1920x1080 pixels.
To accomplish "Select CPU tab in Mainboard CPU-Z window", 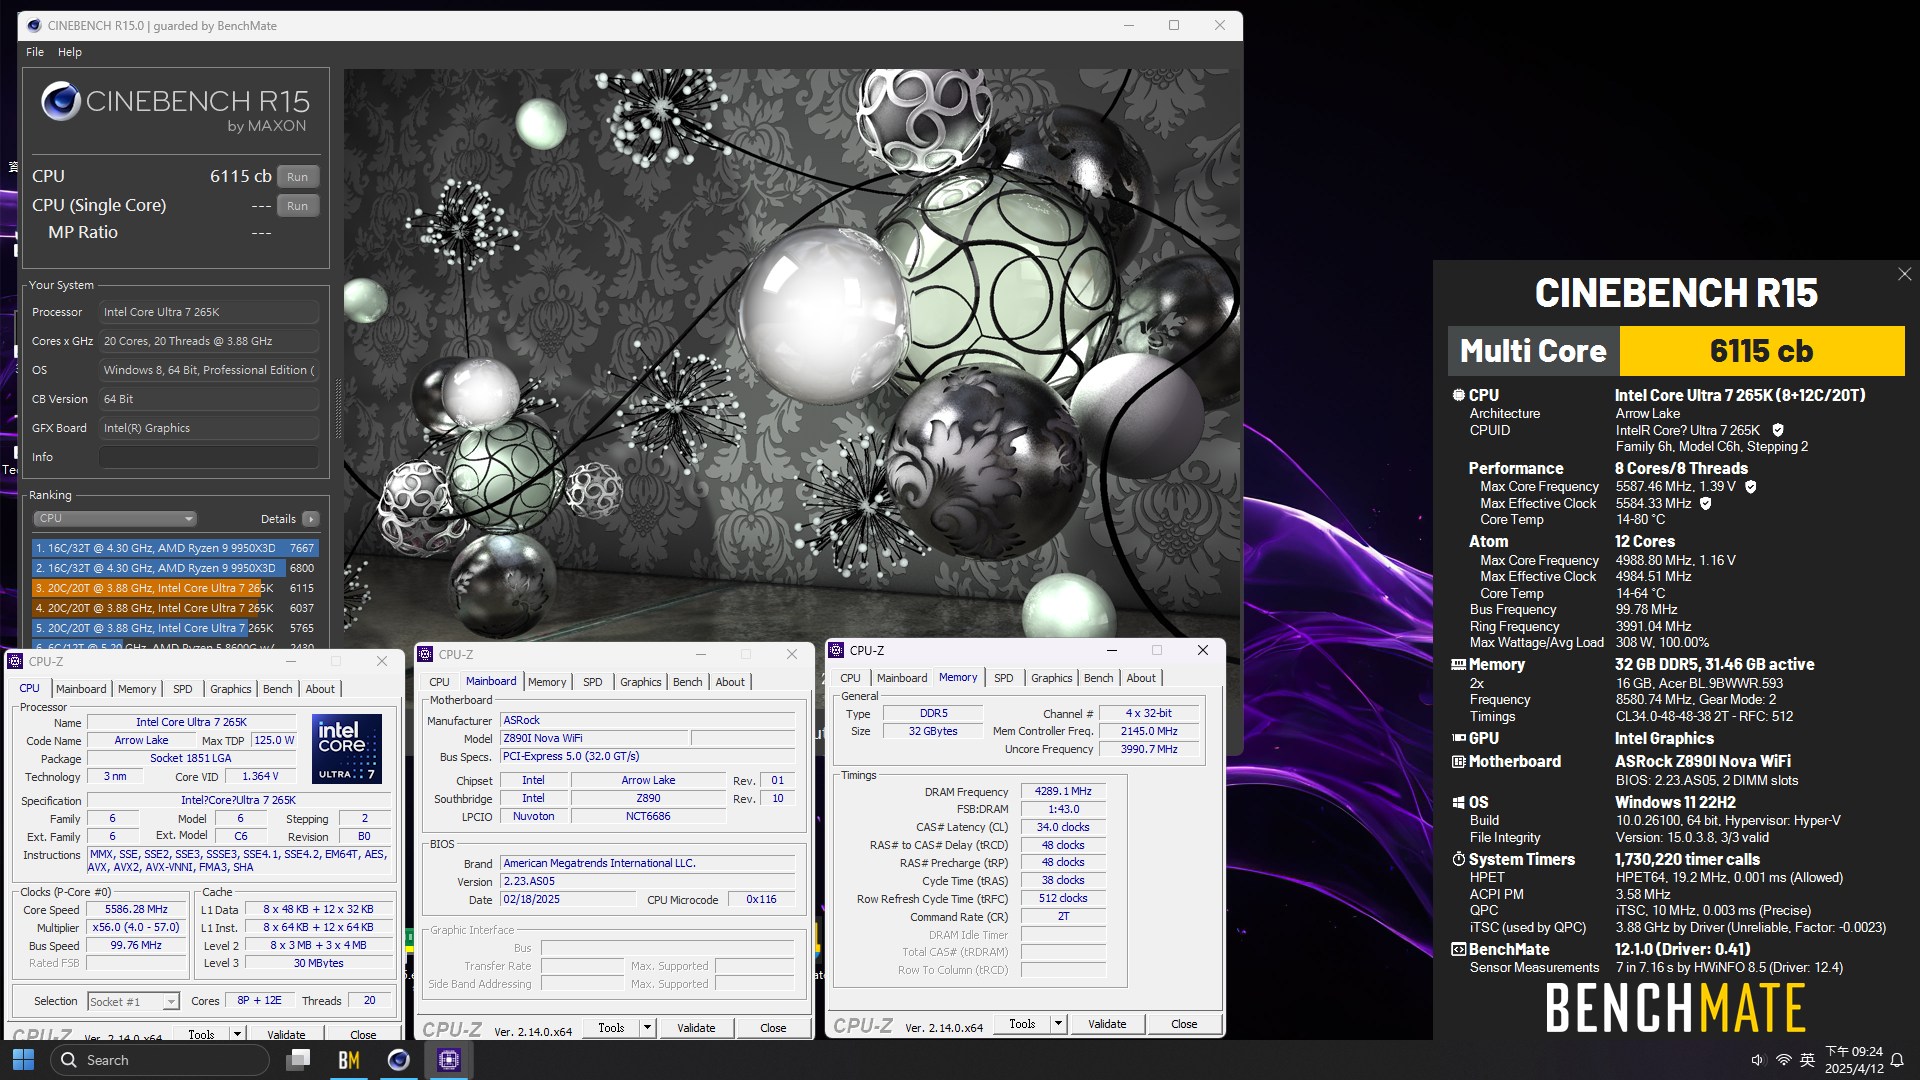I will (439, 682).
